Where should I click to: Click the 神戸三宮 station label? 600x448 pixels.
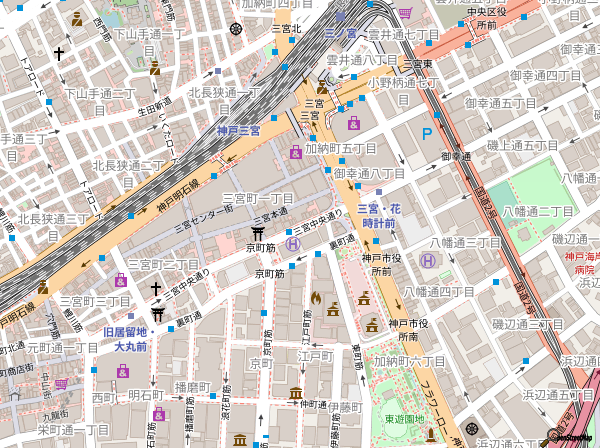[238, 131]
